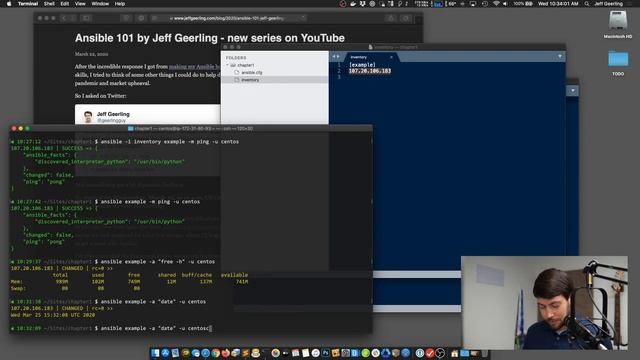Image resolution: width=640 pixels, height=360 pixels.
Task: Open the View menu
Action: tap(80, 4)
